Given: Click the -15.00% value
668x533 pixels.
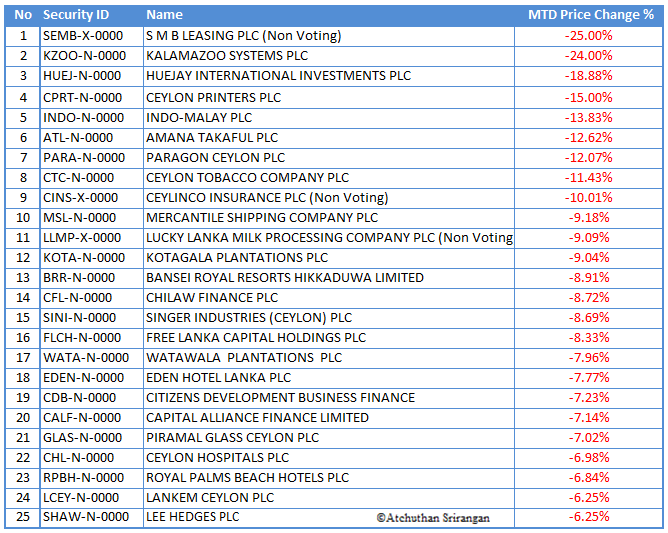Looking at the screenshot, I should 588,98.
